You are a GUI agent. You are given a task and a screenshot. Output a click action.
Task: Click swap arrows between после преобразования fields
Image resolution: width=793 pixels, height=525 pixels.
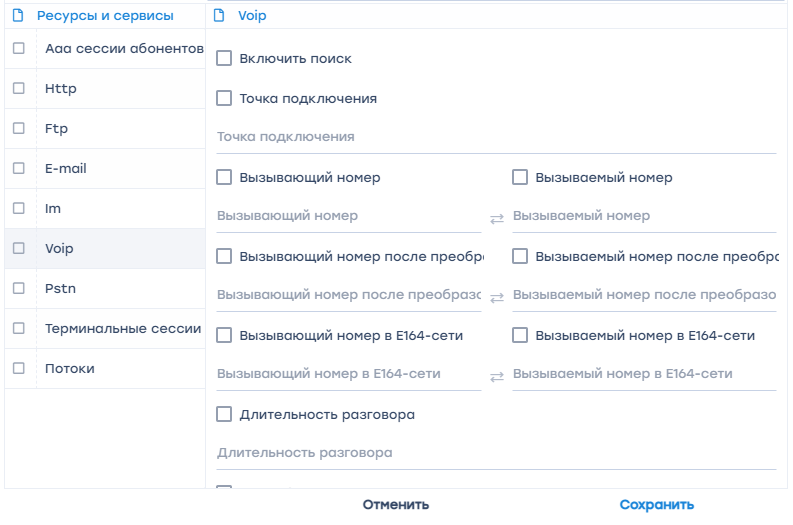pos(497,297)
